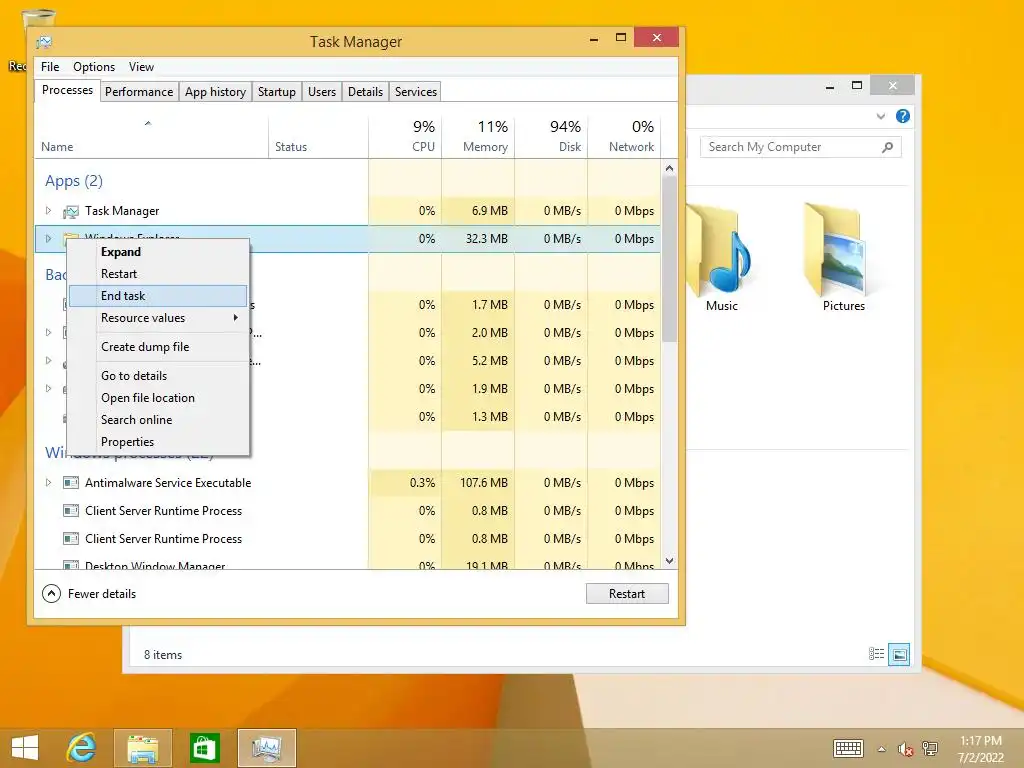Open the Windows Store taskbar icon

point(204,748)
